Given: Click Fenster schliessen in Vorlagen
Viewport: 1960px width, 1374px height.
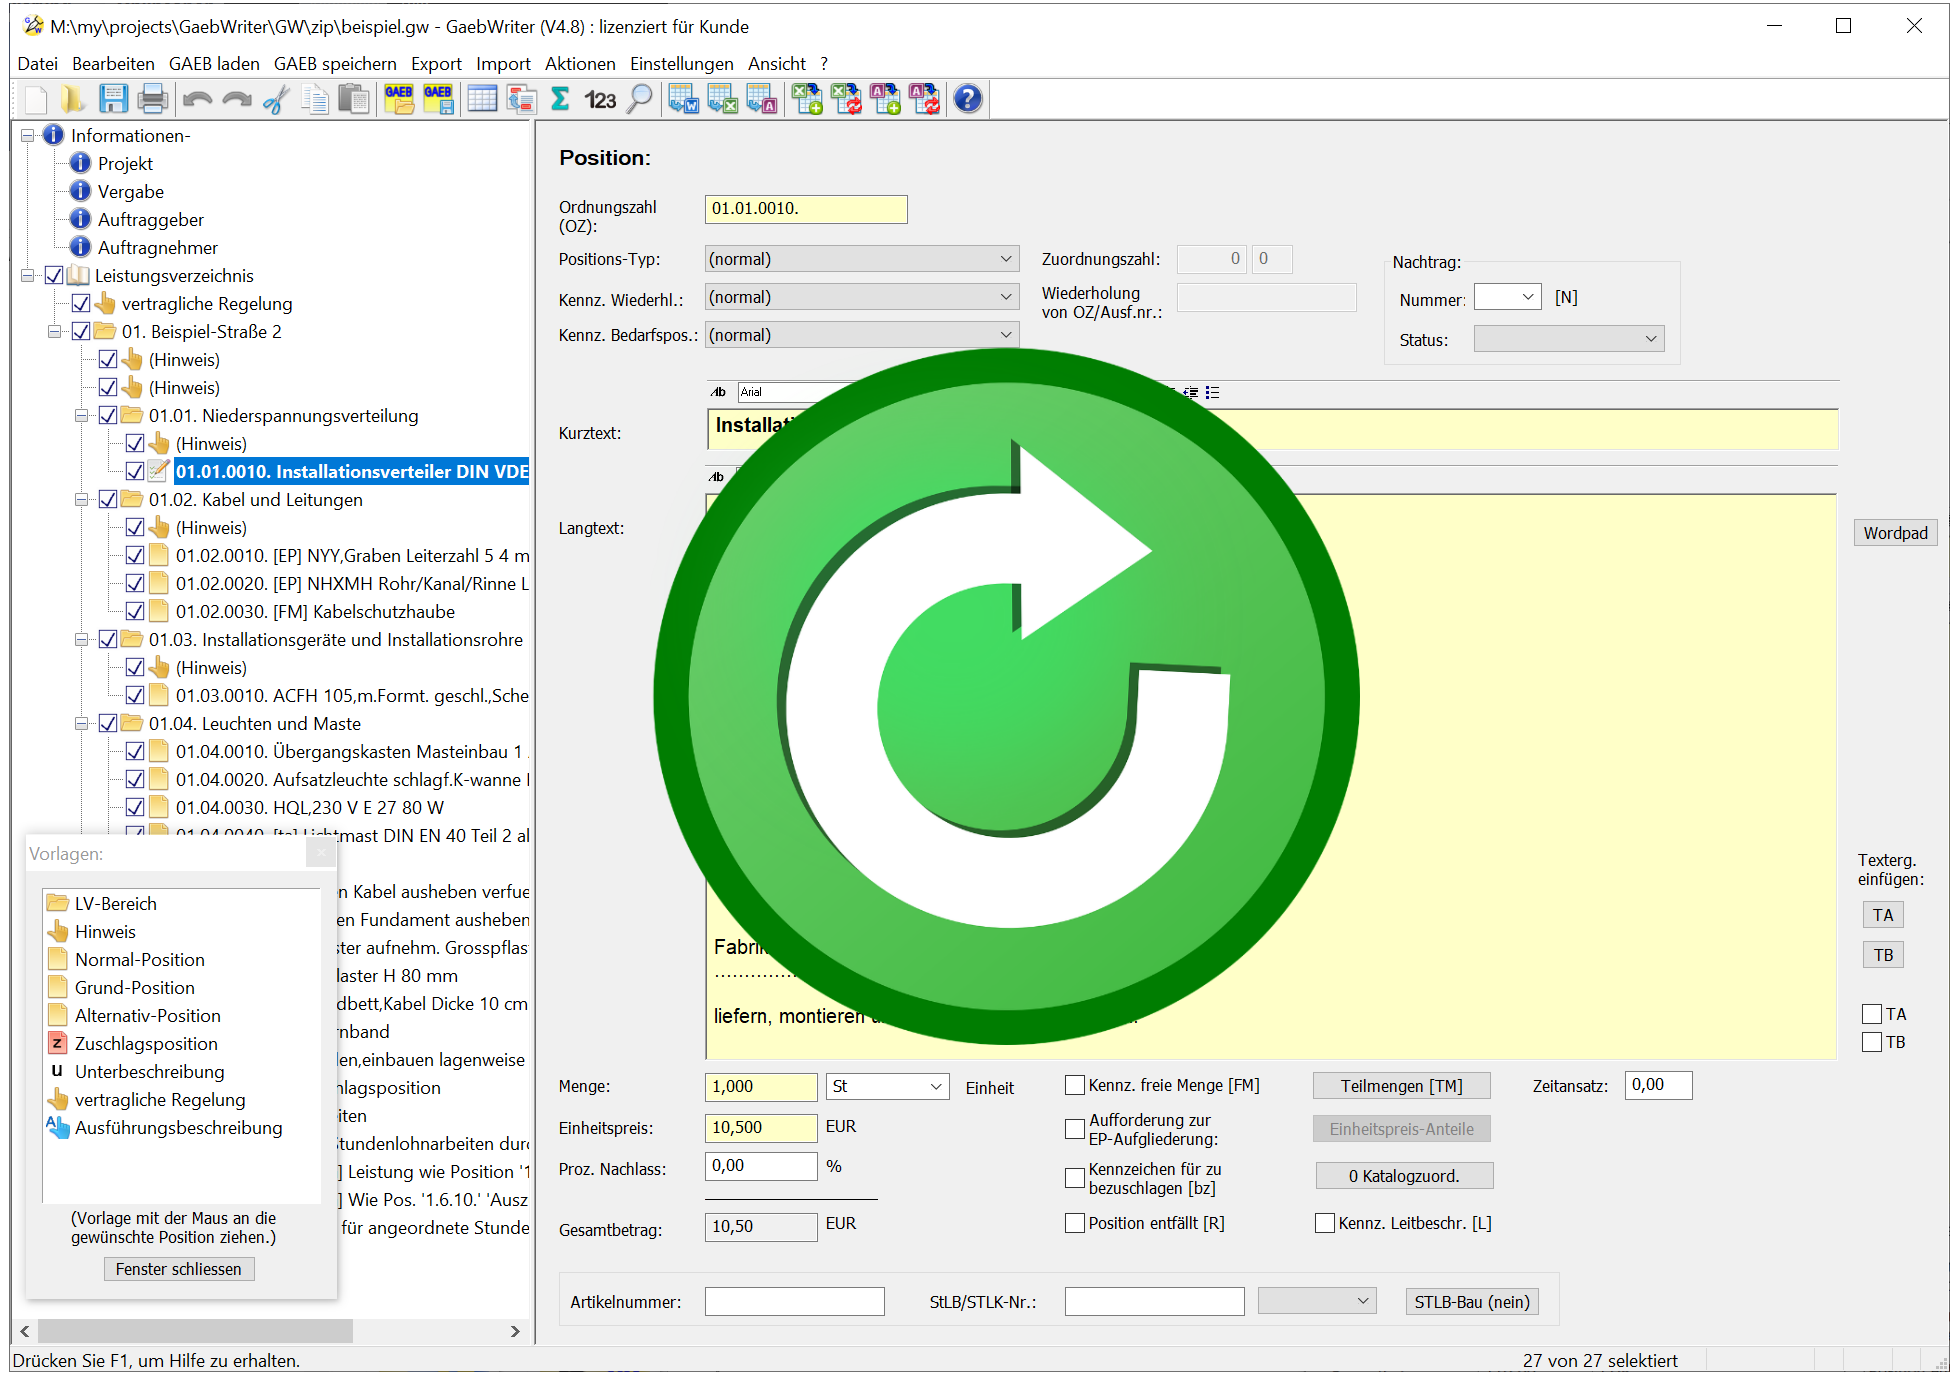Looking at the screenshot, I should point(179,1269).
